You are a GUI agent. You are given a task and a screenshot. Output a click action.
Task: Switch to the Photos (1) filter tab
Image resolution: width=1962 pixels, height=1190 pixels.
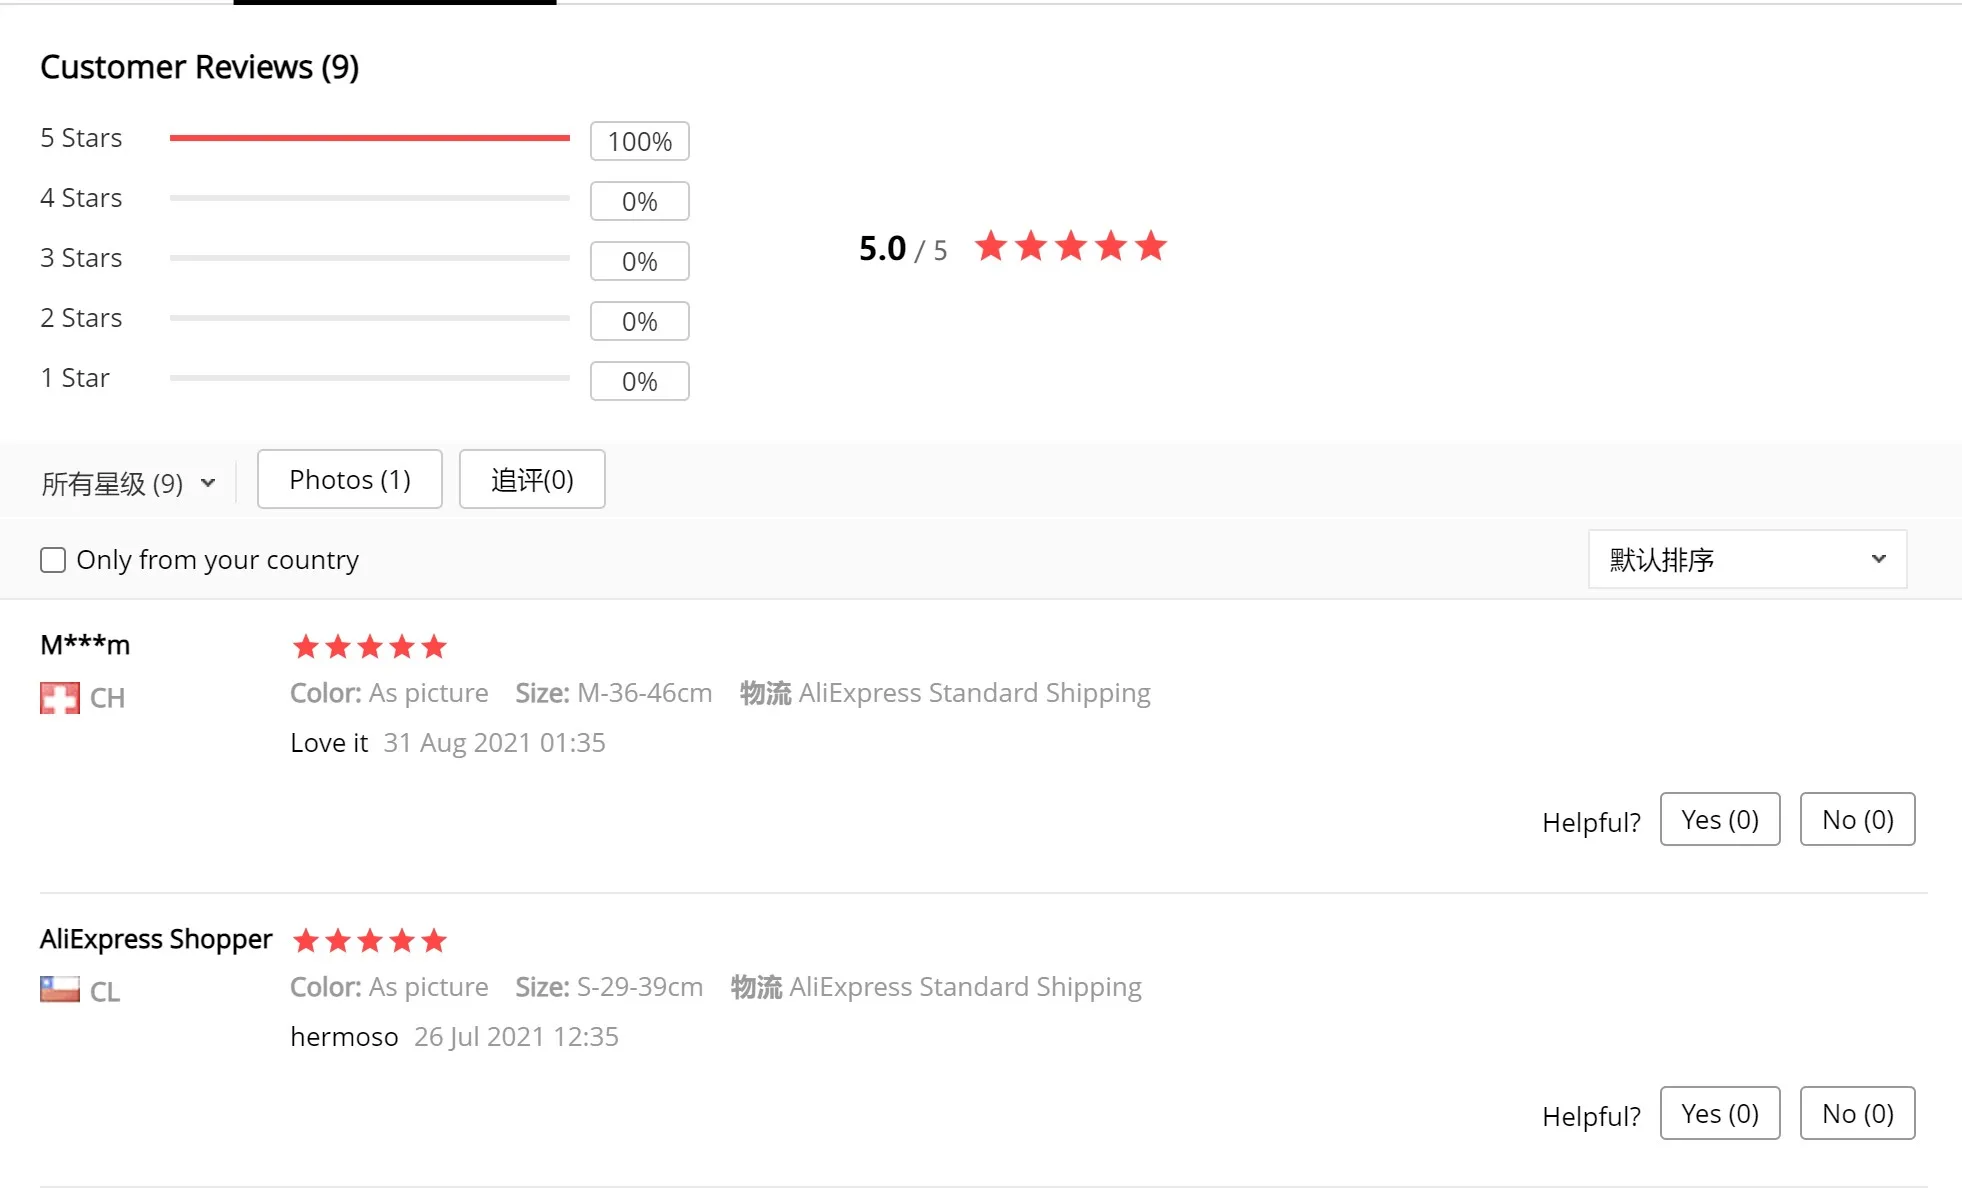(350, 479)
